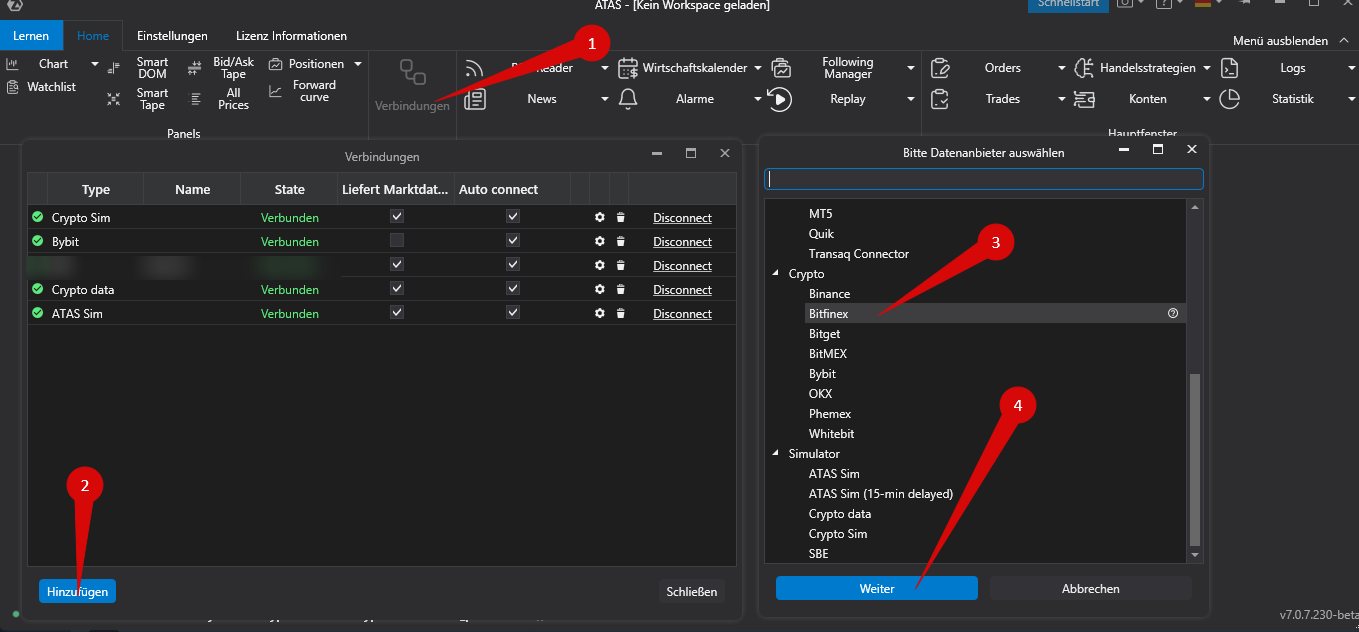Open the Chart panel icon
This screenshot has height=632, width=1359.
(x=12, y=64)
